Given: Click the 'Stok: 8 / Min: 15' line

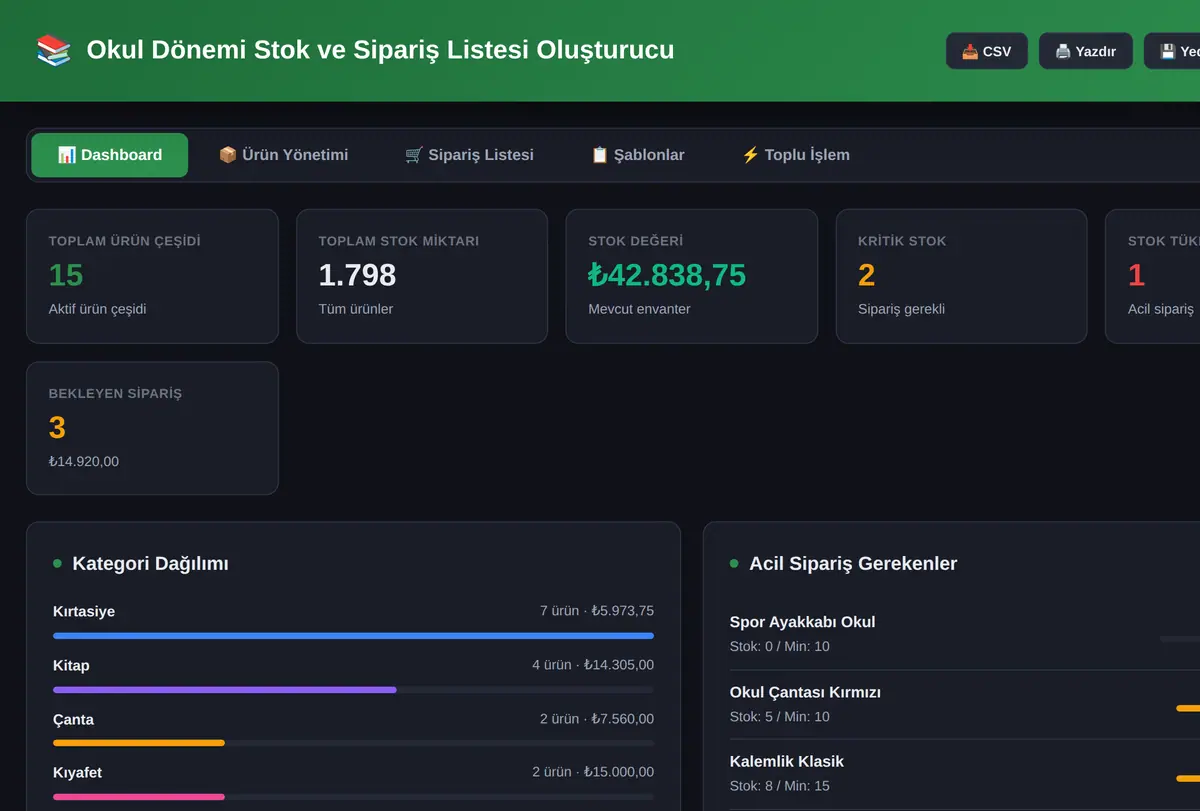Looking at the screenshot, I should tap(780, 785).
